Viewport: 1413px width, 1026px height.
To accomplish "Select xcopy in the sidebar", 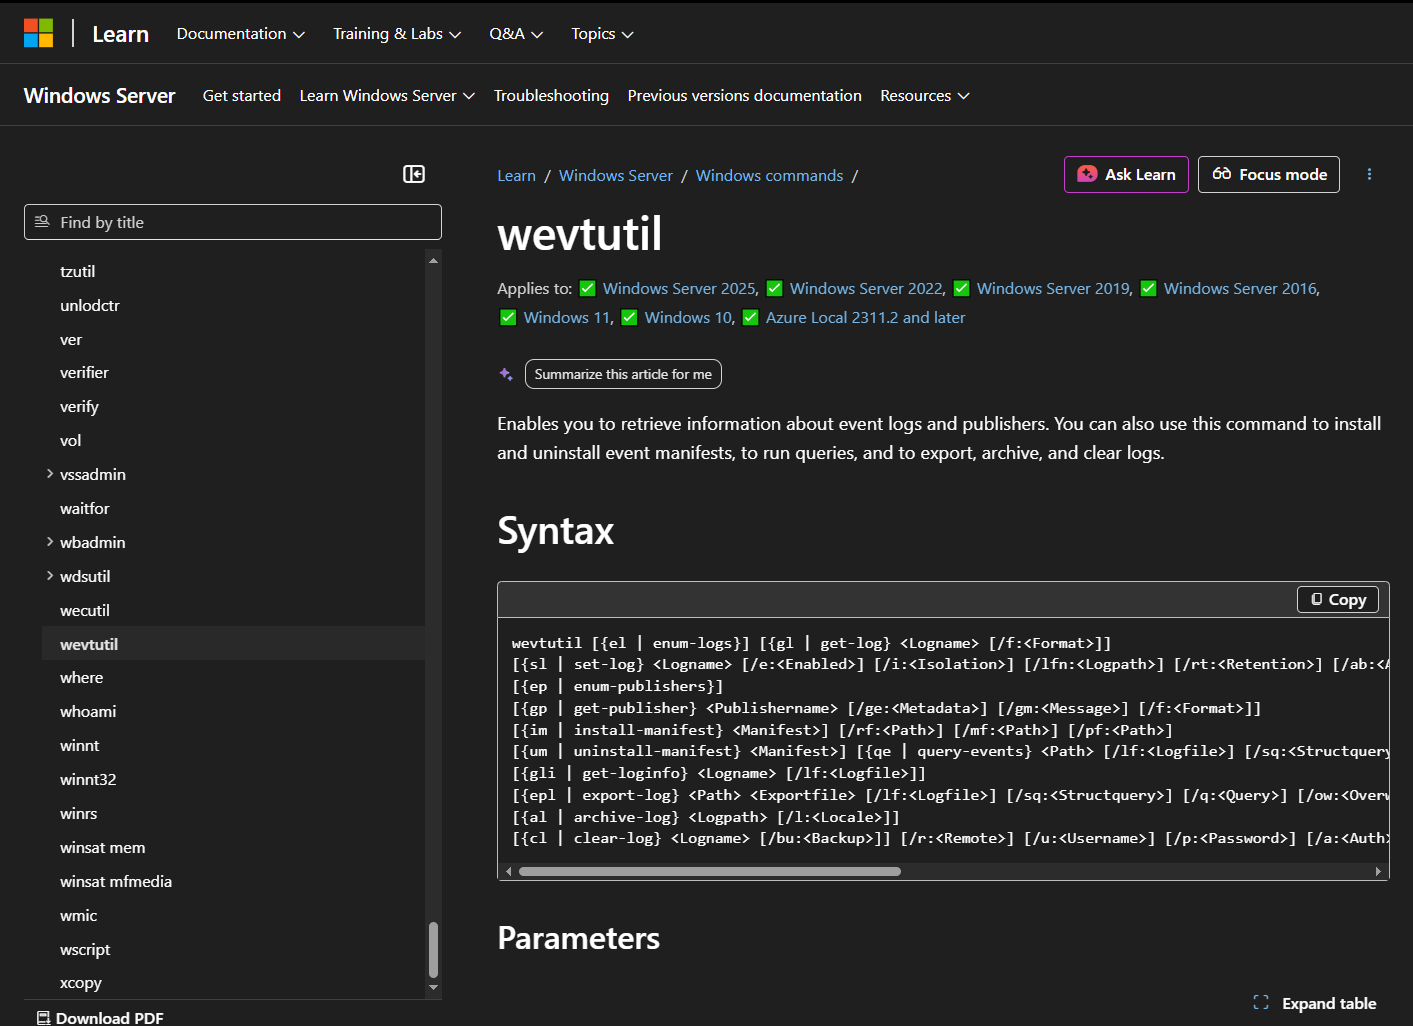I will 81,983.
